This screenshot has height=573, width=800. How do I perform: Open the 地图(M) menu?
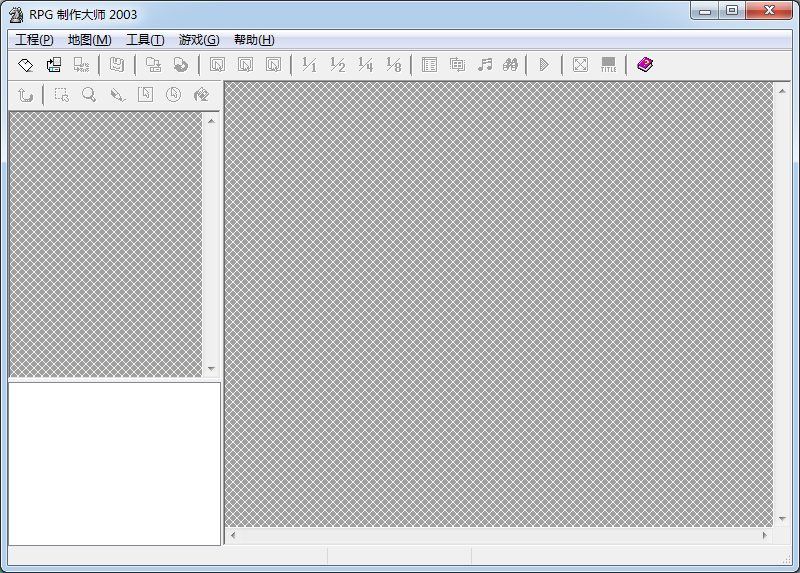tap(89, 40)
